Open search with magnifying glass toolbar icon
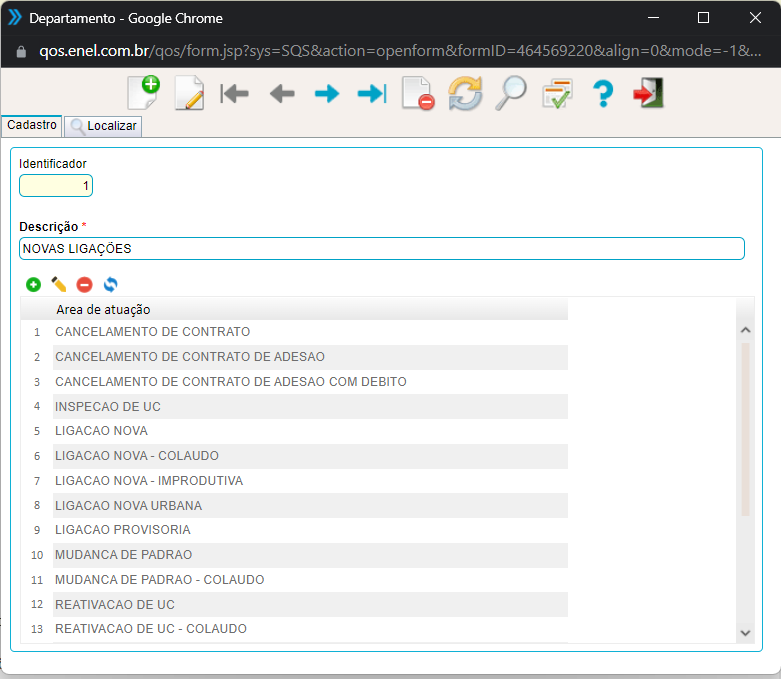The height and width of the screenshot is (679, 781). pyautogui.click(x=510, y=93)
